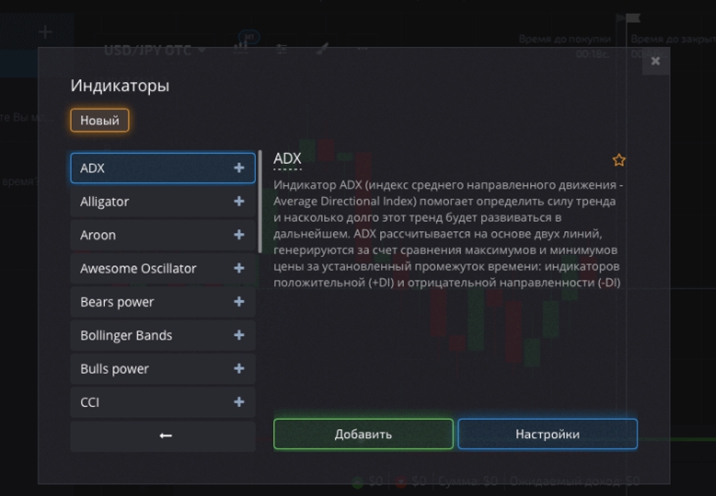Click the Новый filter tag
The height and width of the screenshot is (496, 716).
coord(99,121)
